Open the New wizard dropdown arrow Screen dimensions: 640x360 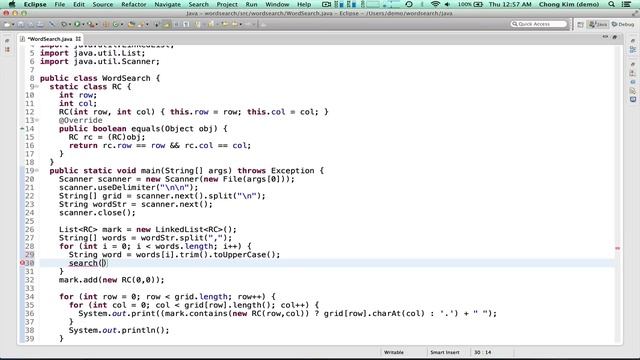point(13,24)
